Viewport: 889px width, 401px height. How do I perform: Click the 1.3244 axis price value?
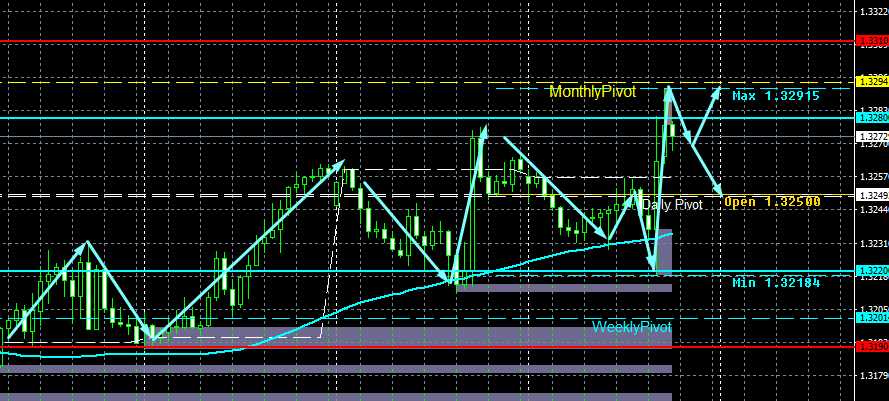[874, 210]
